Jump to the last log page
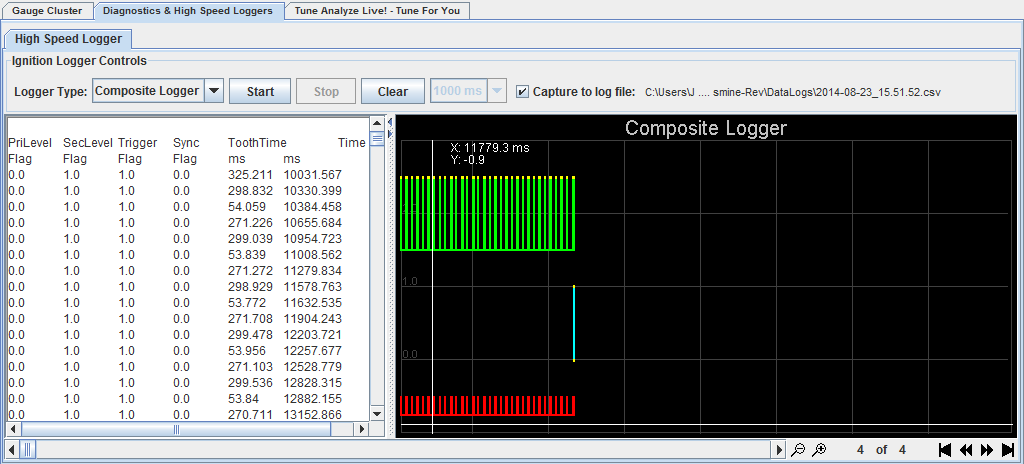The image size is (1024, 464). click(1008, 450)
